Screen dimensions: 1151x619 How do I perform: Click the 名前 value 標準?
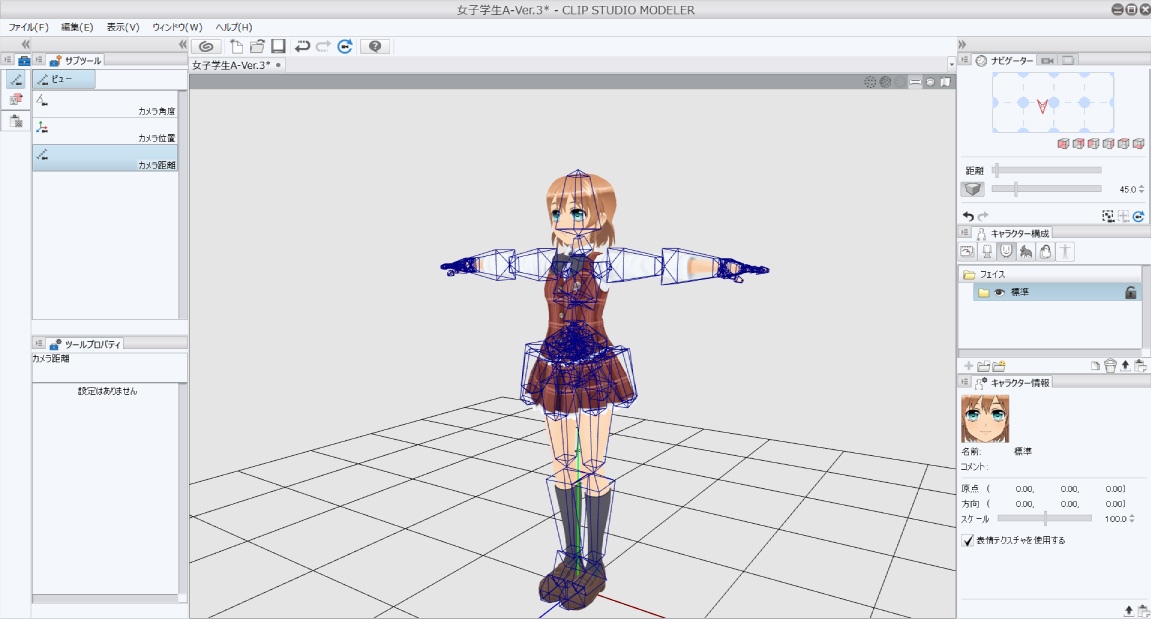point(1023,452)
